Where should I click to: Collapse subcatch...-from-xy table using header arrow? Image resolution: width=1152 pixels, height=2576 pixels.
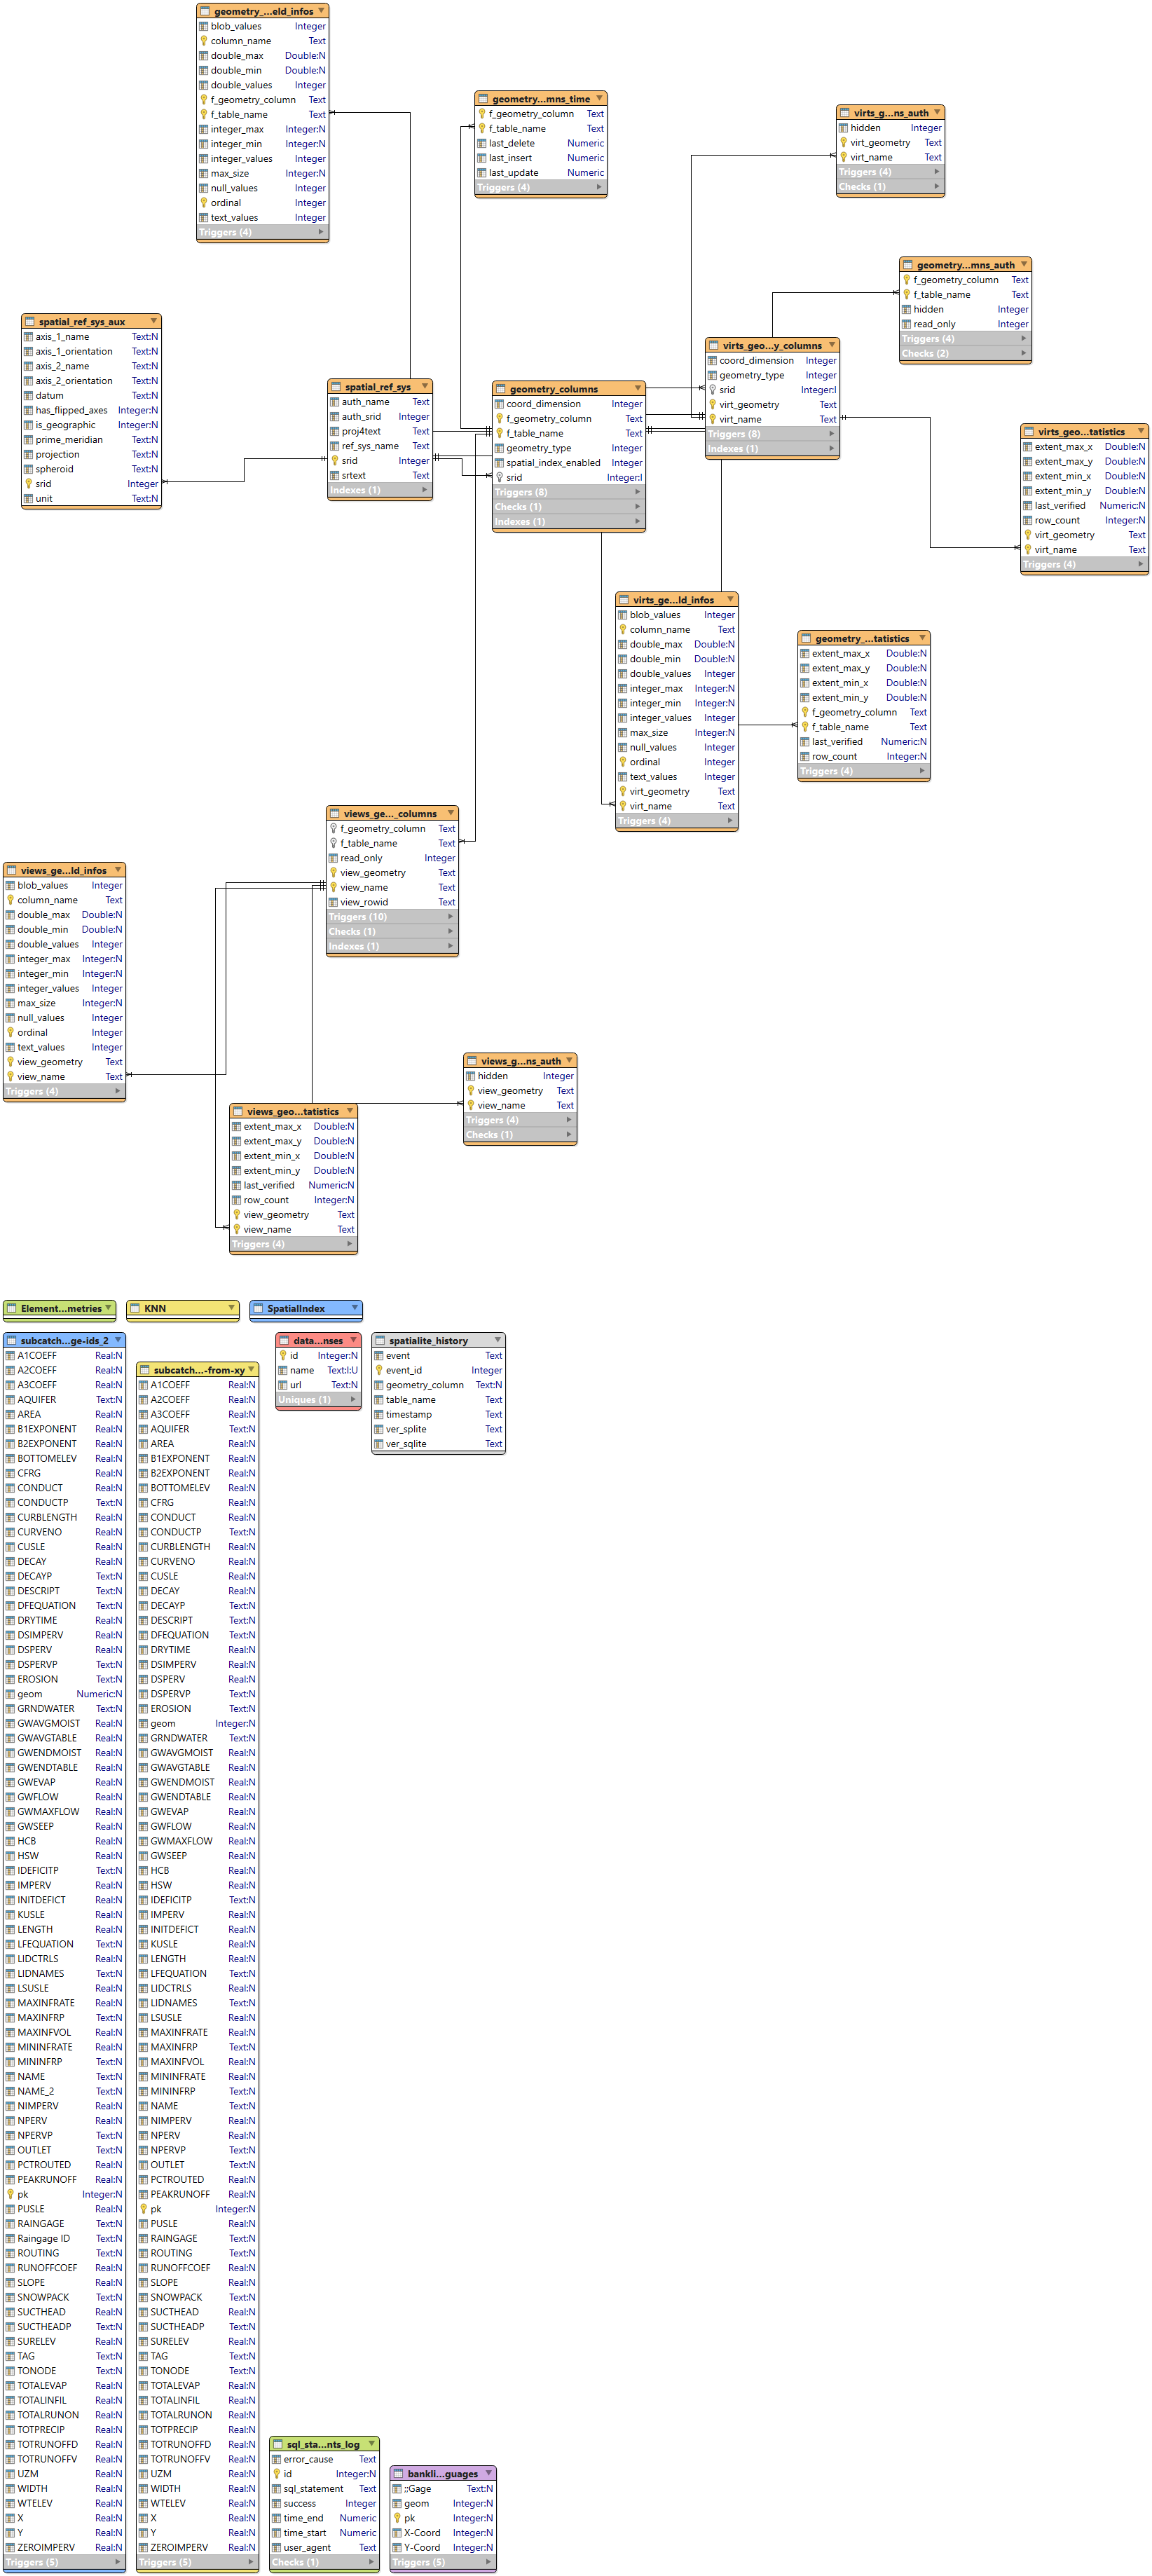coord(251,1370)
